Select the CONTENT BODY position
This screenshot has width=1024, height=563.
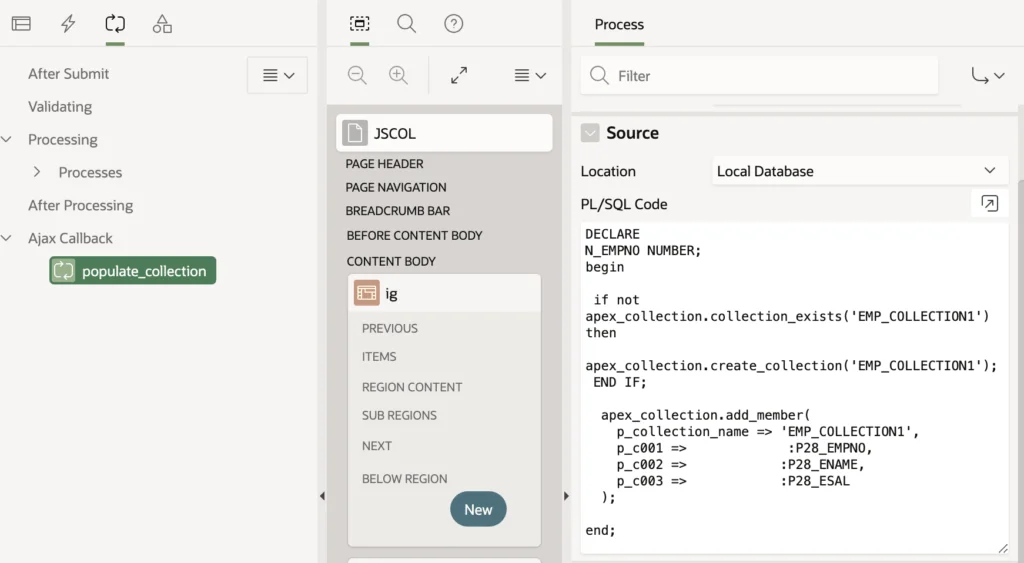pos(391,261)
